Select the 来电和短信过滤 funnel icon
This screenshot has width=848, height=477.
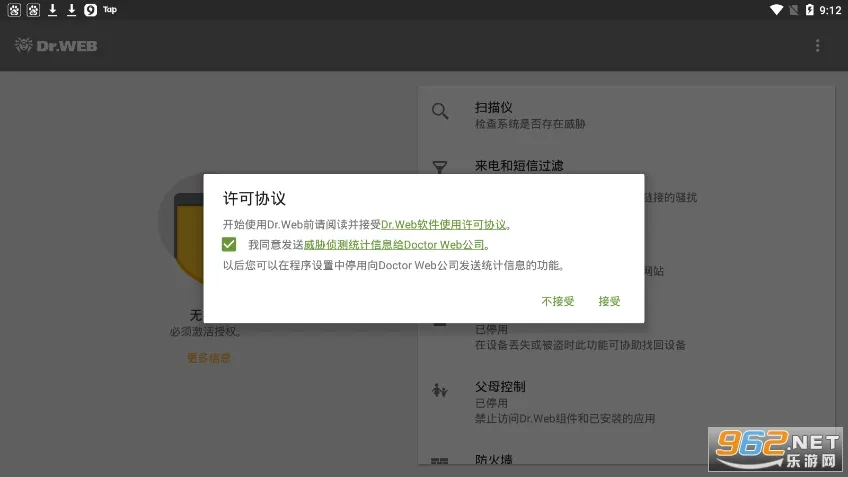click(x=440, y=167)
